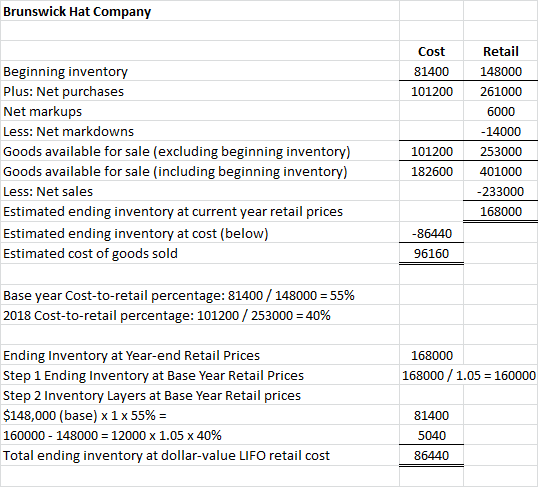538x487 pixels.
Task: Click the 'Cost' column header cell
Action: coord(431,51)
